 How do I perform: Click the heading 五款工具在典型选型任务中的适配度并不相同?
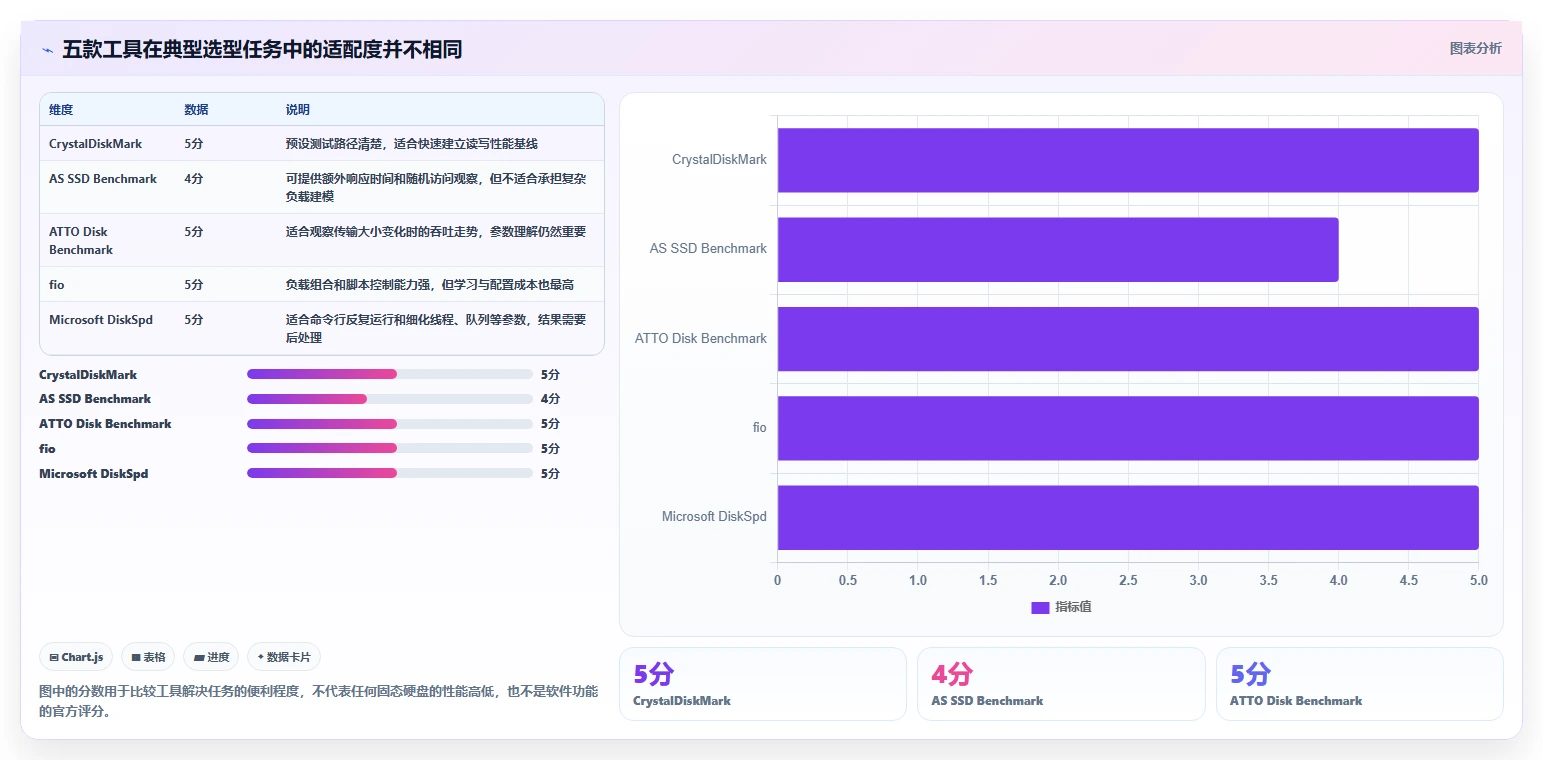pyautogui.click(x=262, y=49)
